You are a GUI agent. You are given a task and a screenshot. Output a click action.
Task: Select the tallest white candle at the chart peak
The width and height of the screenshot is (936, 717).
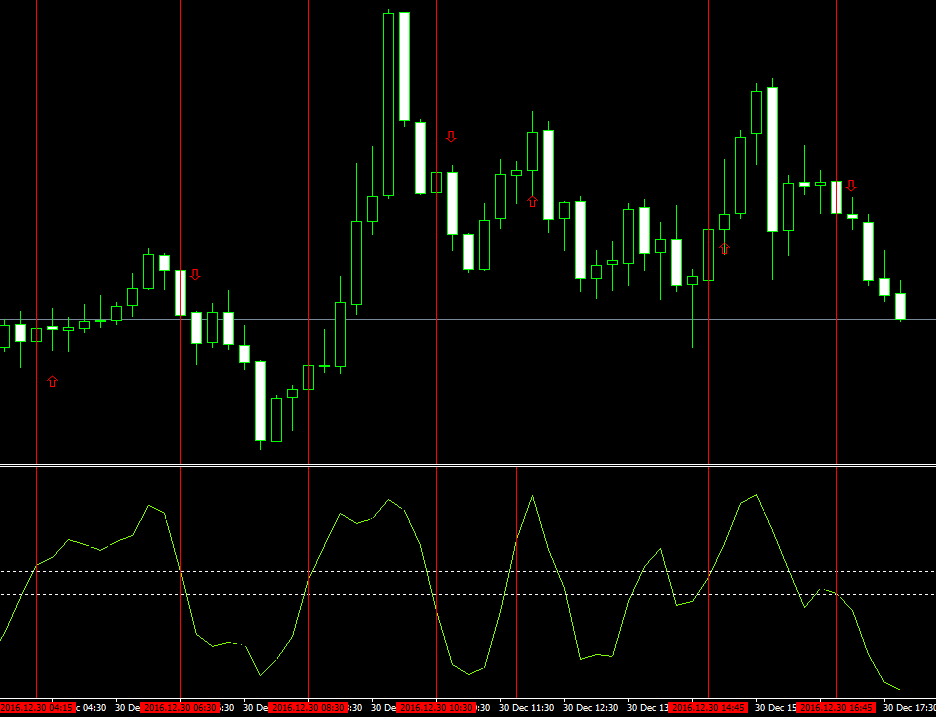click(x=404, y=66)
